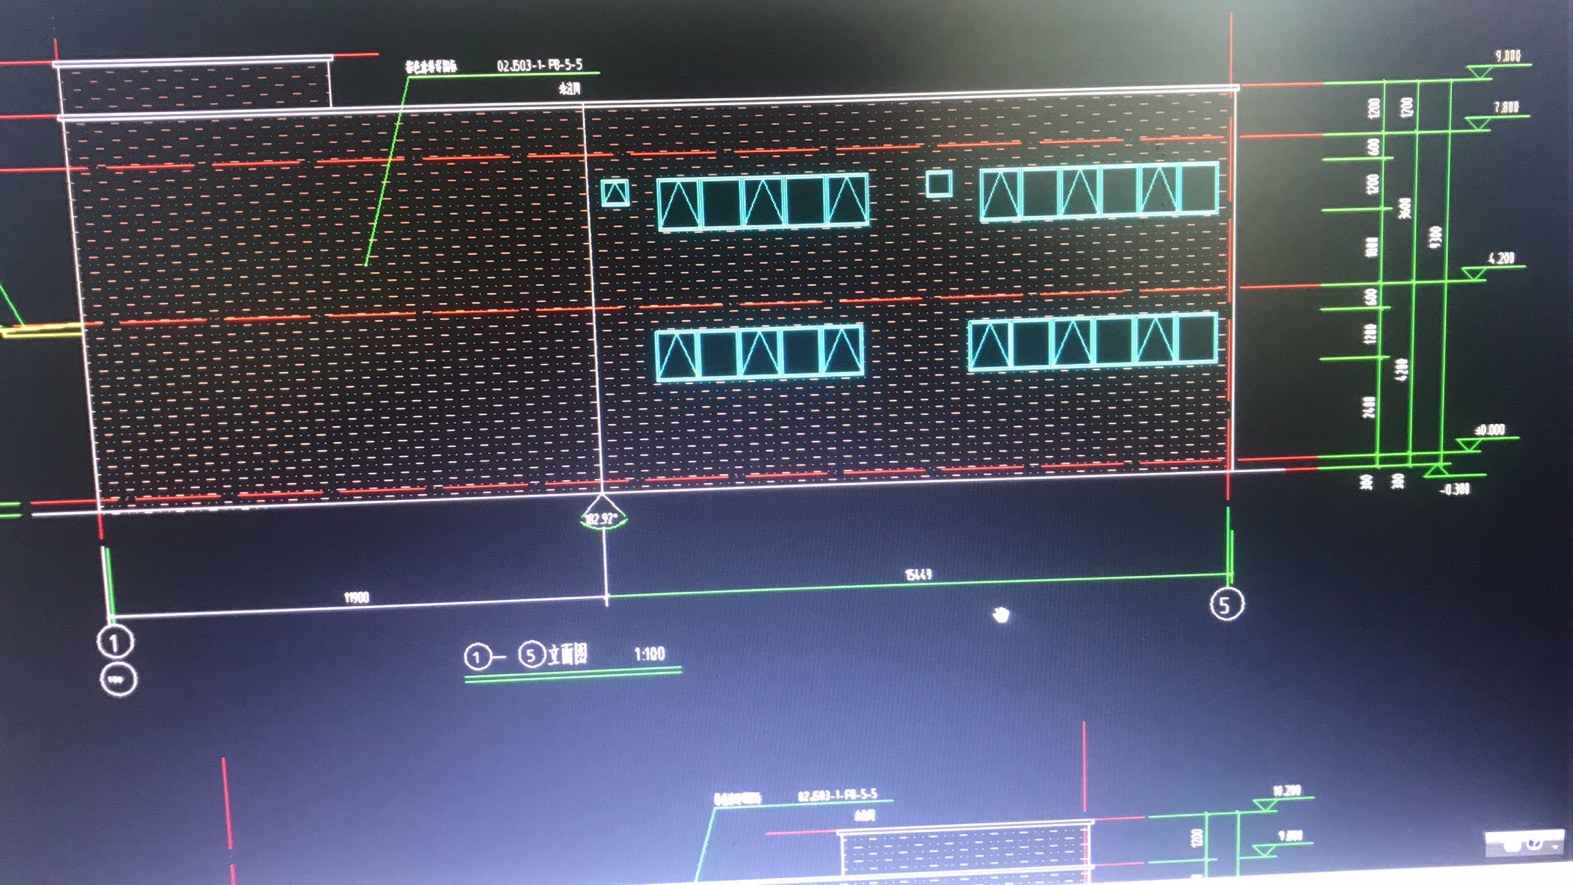This screenshot has height=885, width=1573.
Task: Select the 15449 horizontal dimension text
Action: pyautogui.click(x=918, y=574)
